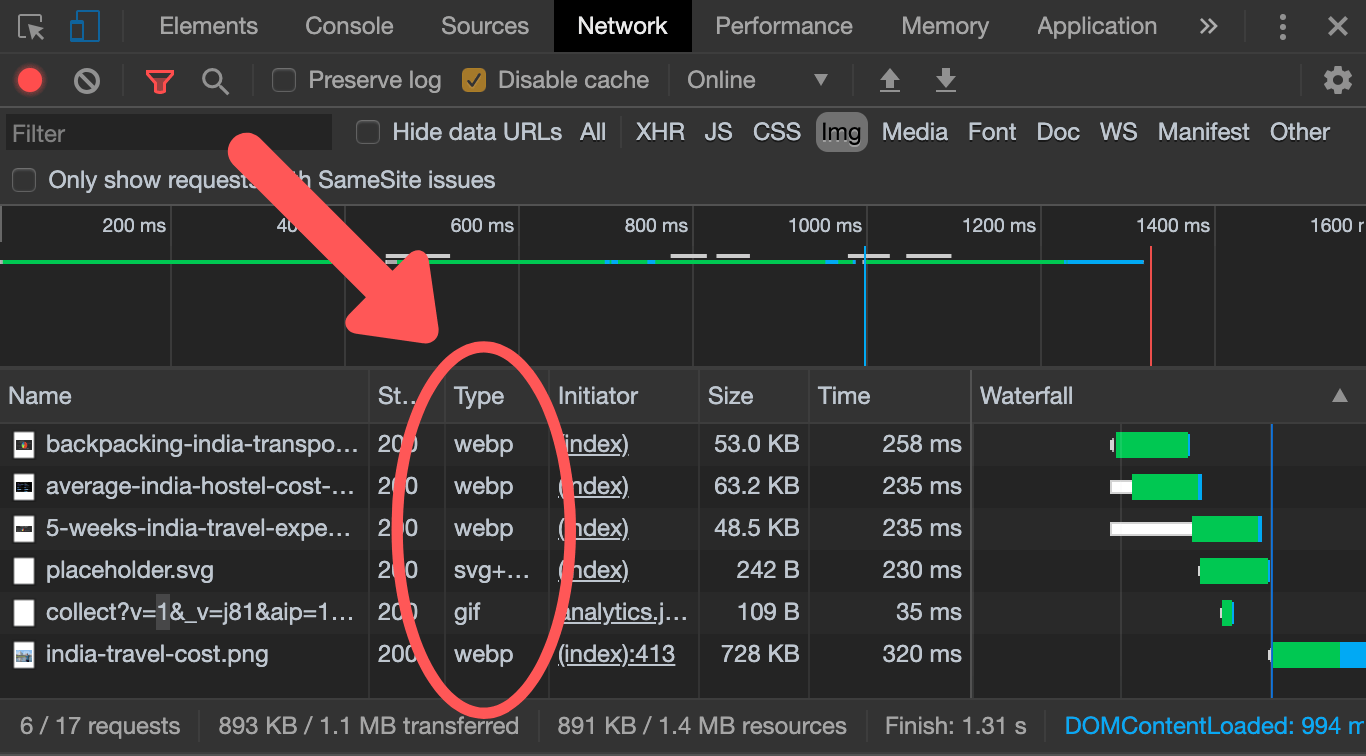Check Hide data URLs
The height and width of the screenshot is (756, 1366).
[x=368, y=131]
